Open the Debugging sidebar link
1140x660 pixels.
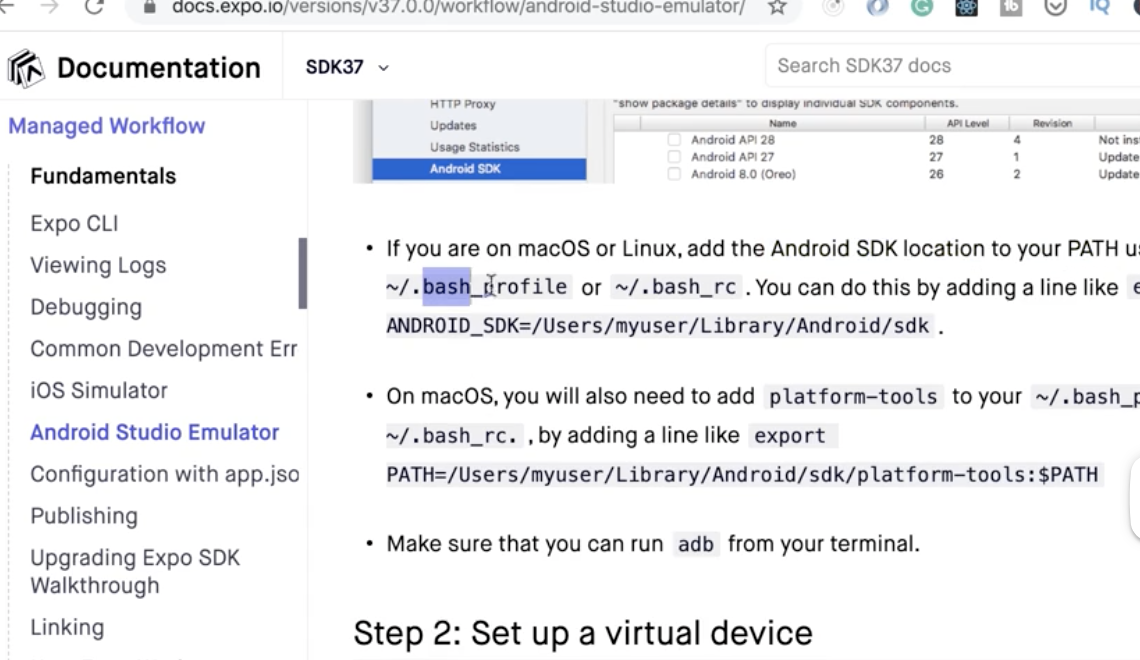coord(86,307)
